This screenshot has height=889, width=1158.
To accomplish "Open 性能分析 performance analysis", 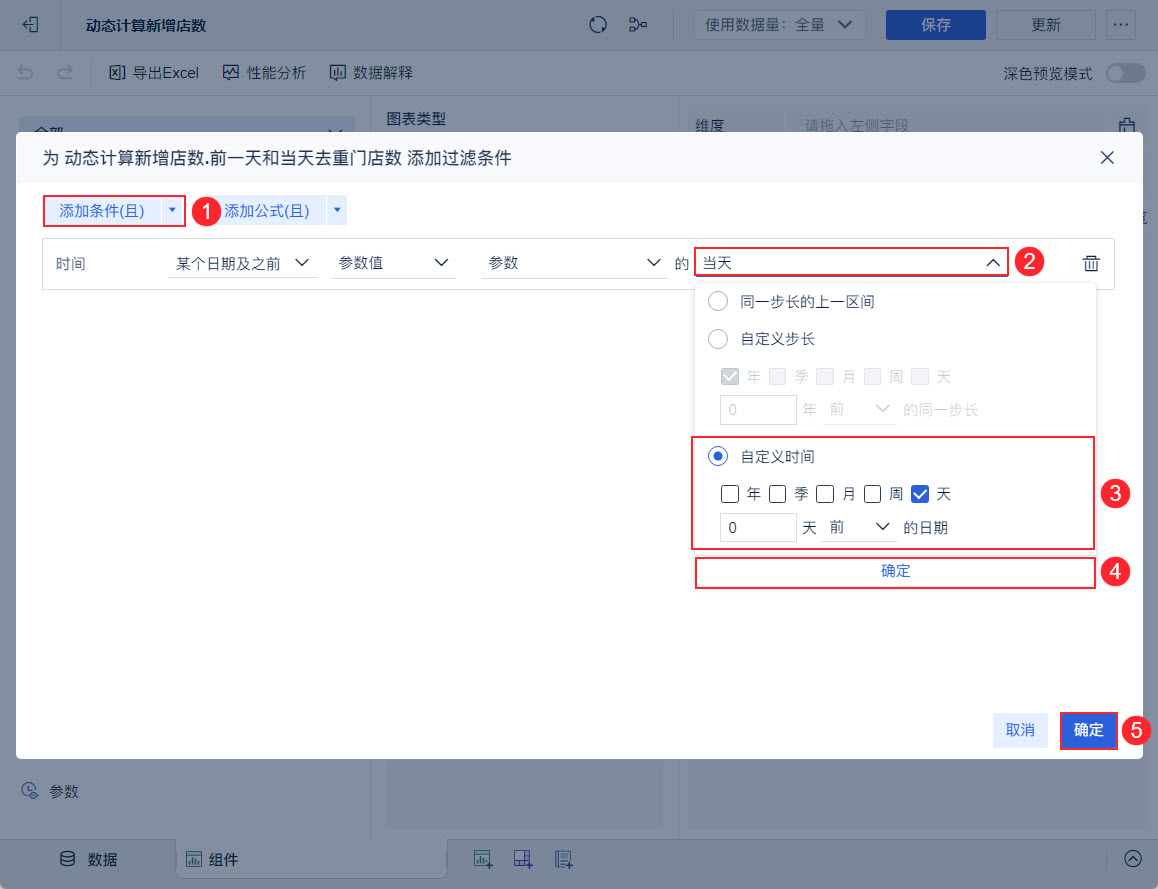I will [x=264, y=72].
